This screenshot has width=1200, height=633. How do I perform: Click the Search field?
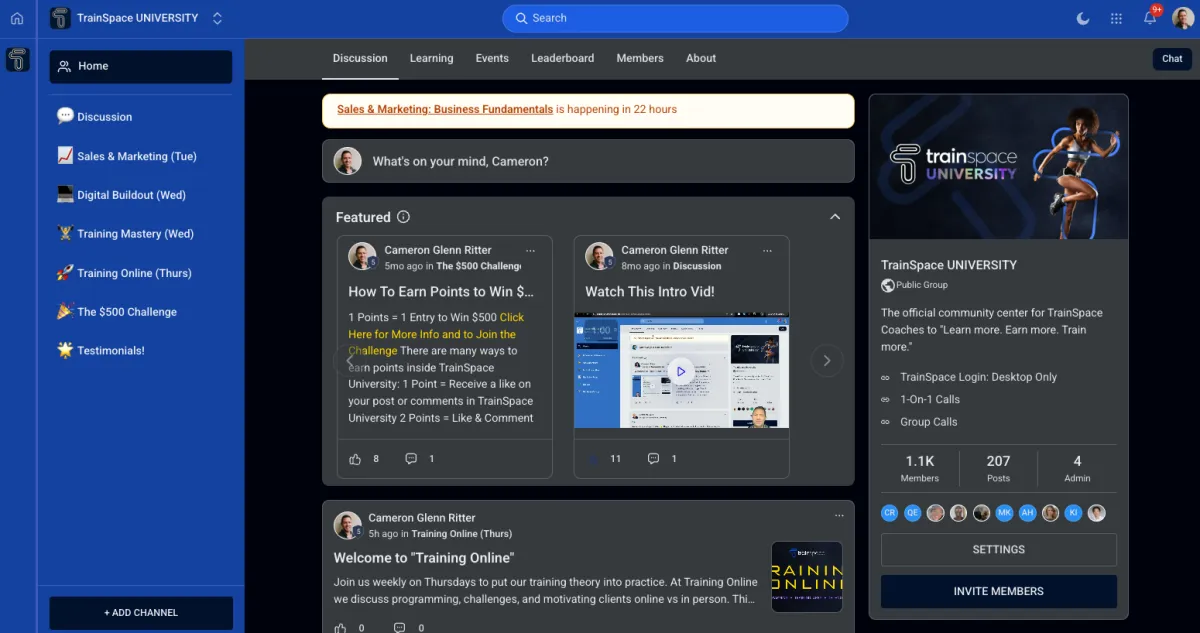point(675,18)
